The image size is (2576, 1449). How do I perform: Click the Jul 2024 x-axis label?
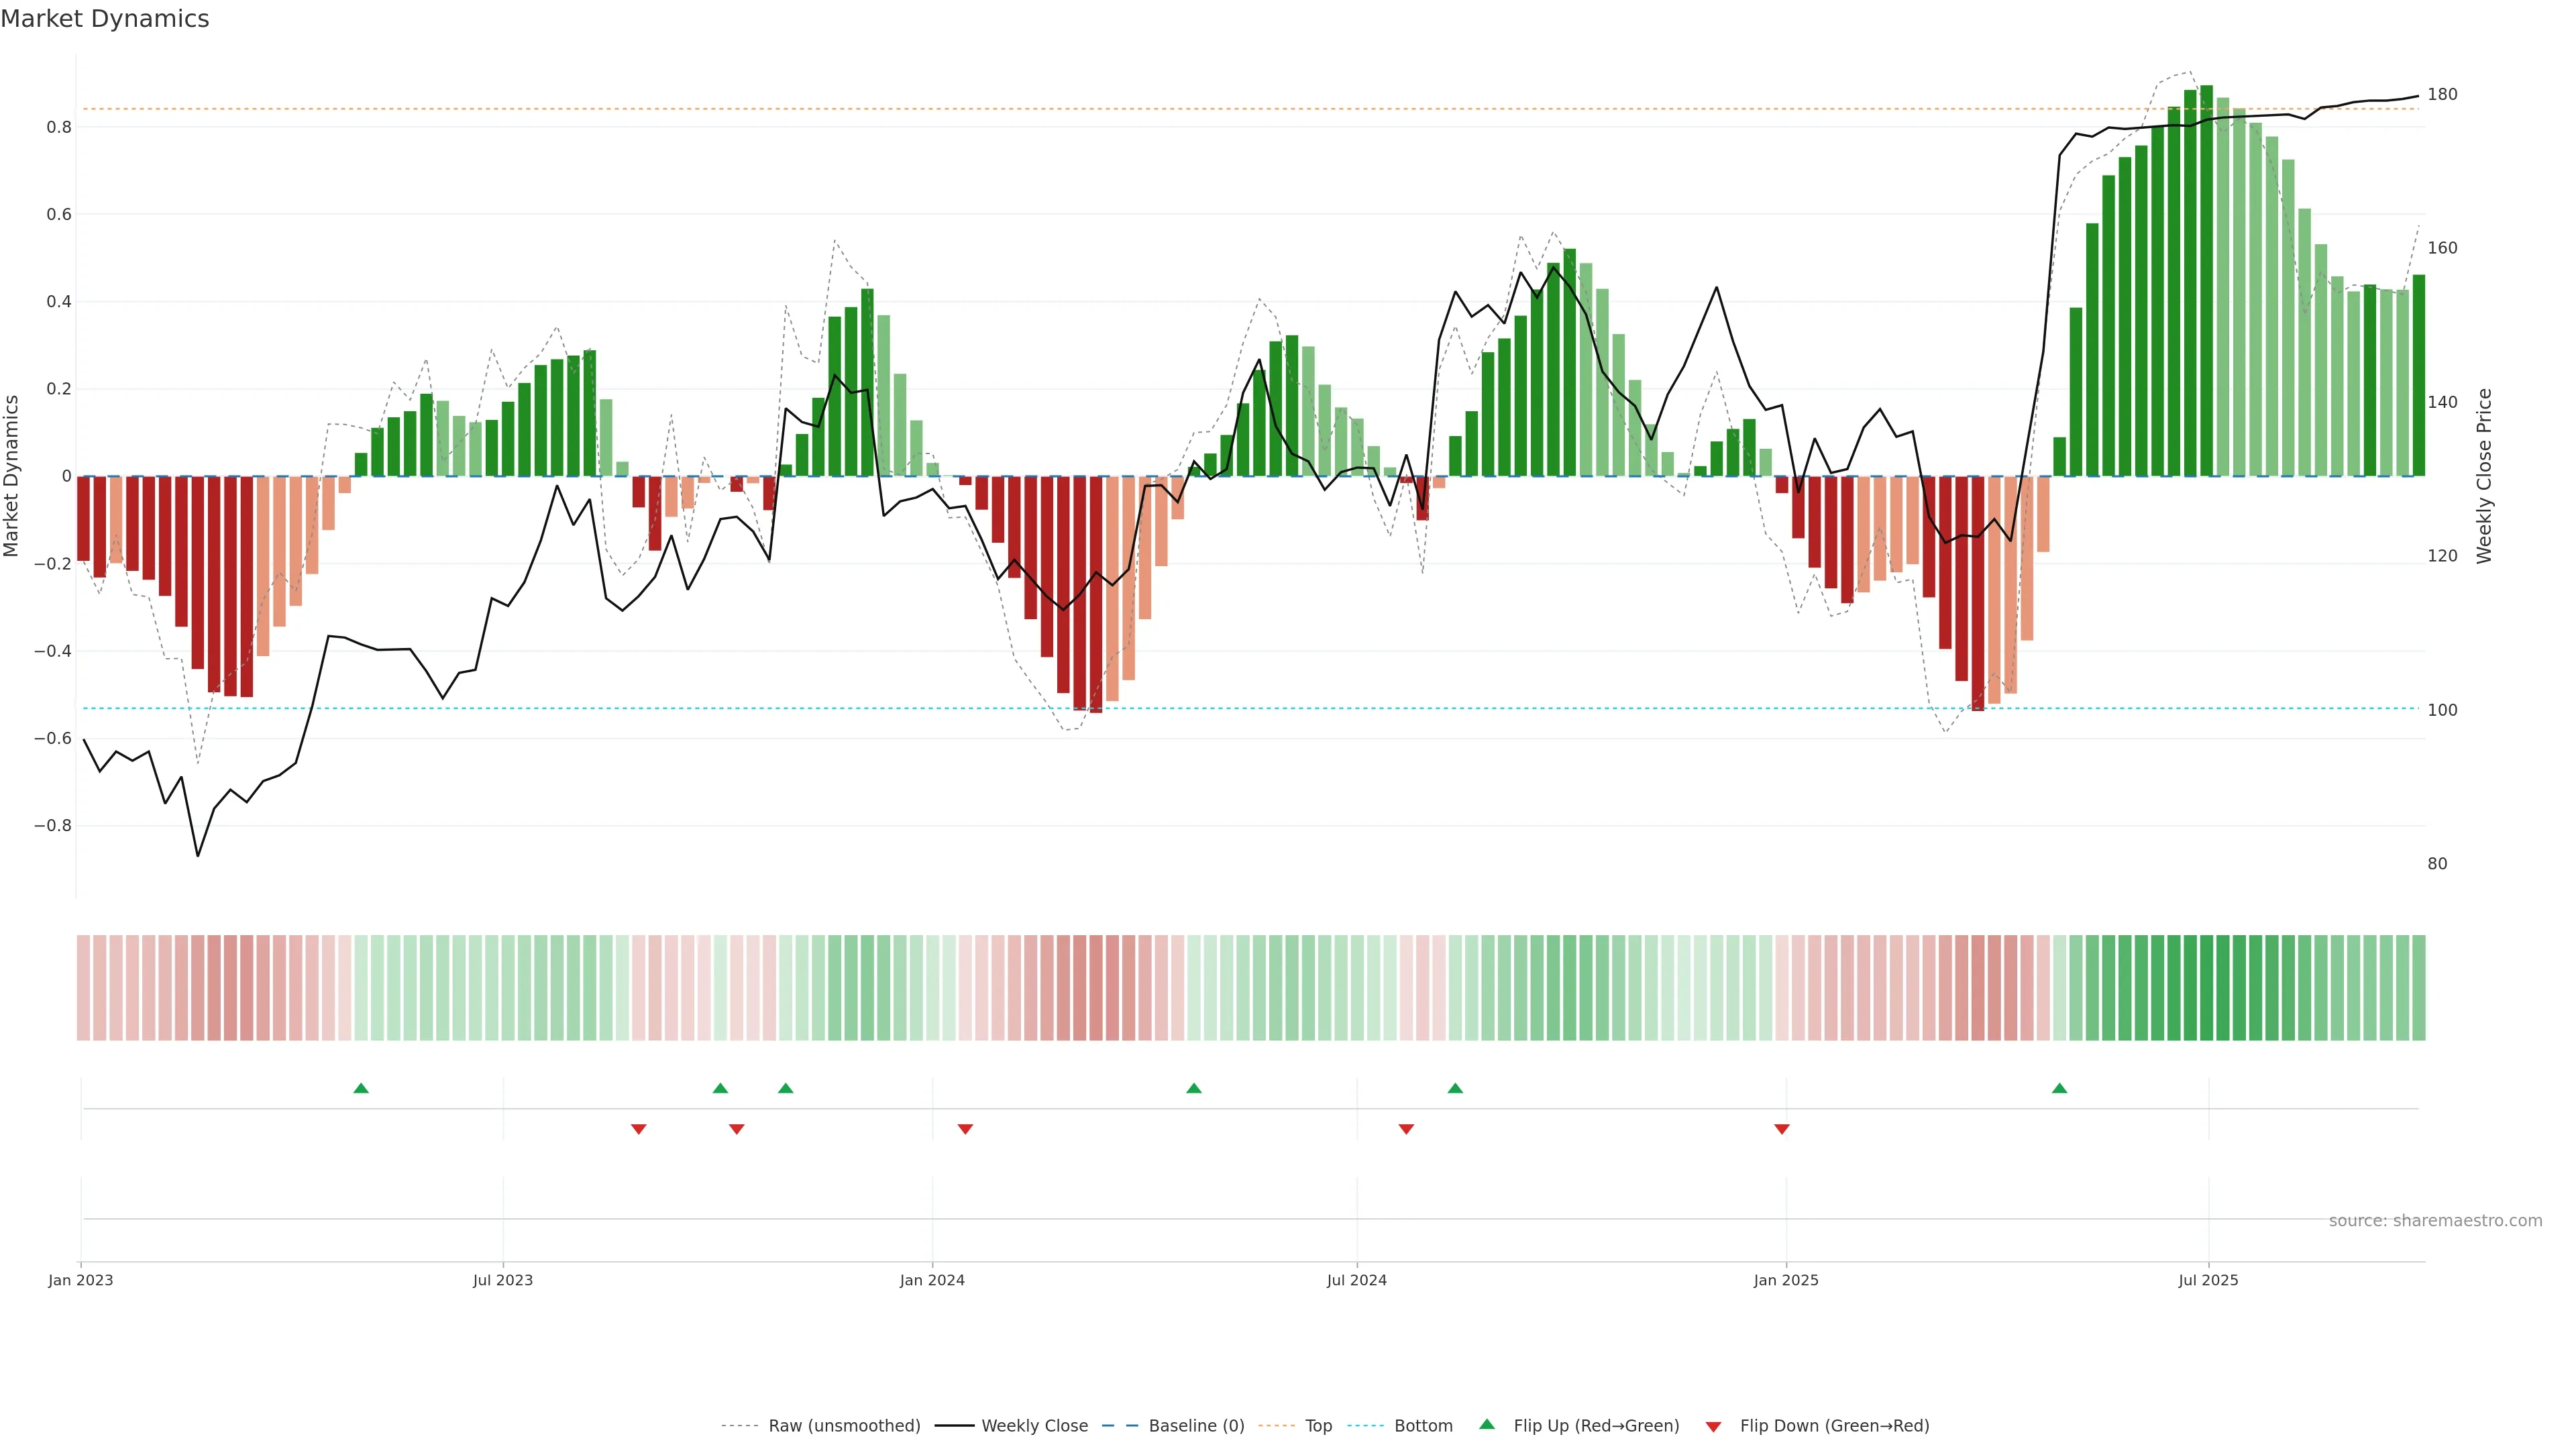1356,1280
